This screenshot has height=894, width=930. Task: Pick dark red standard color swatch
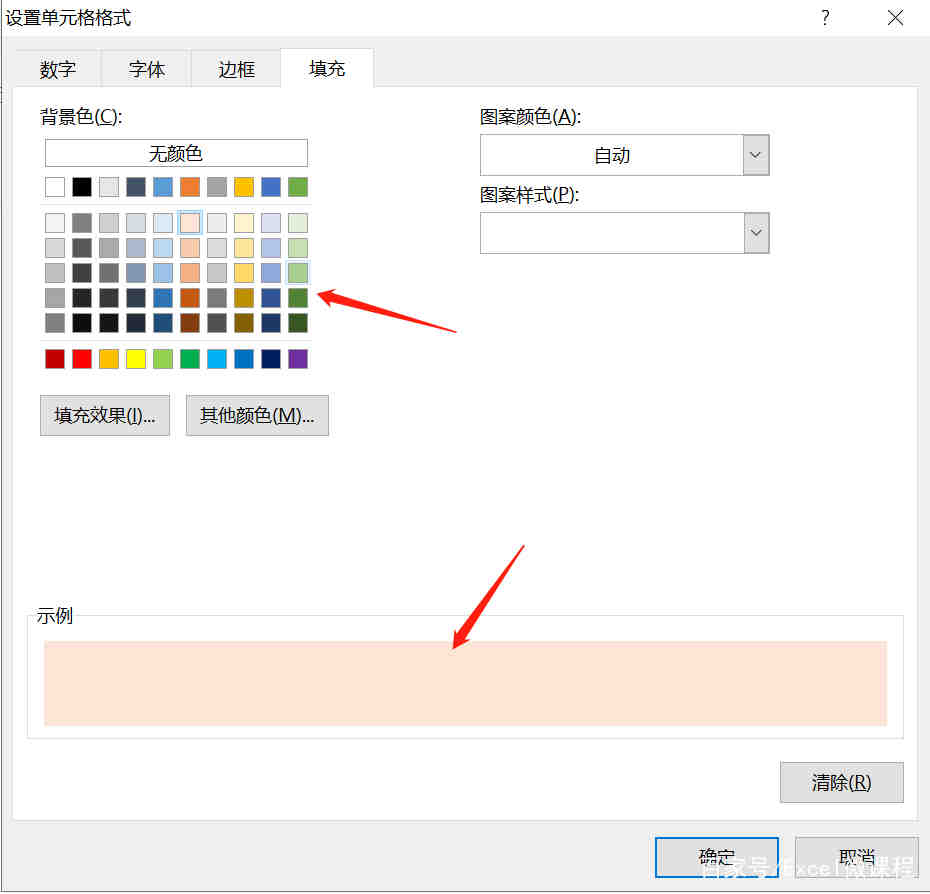pyautogui.click(x=55, y=359)
